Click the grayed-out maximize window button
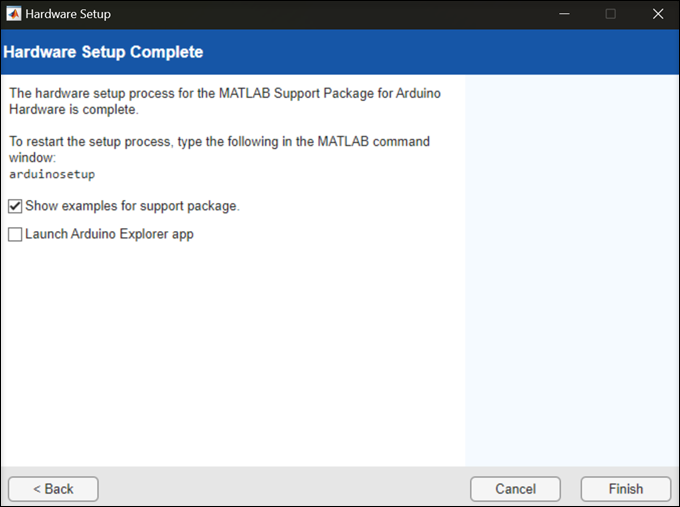This screenshot has width=680, height=507. click(x=610, y=14)
